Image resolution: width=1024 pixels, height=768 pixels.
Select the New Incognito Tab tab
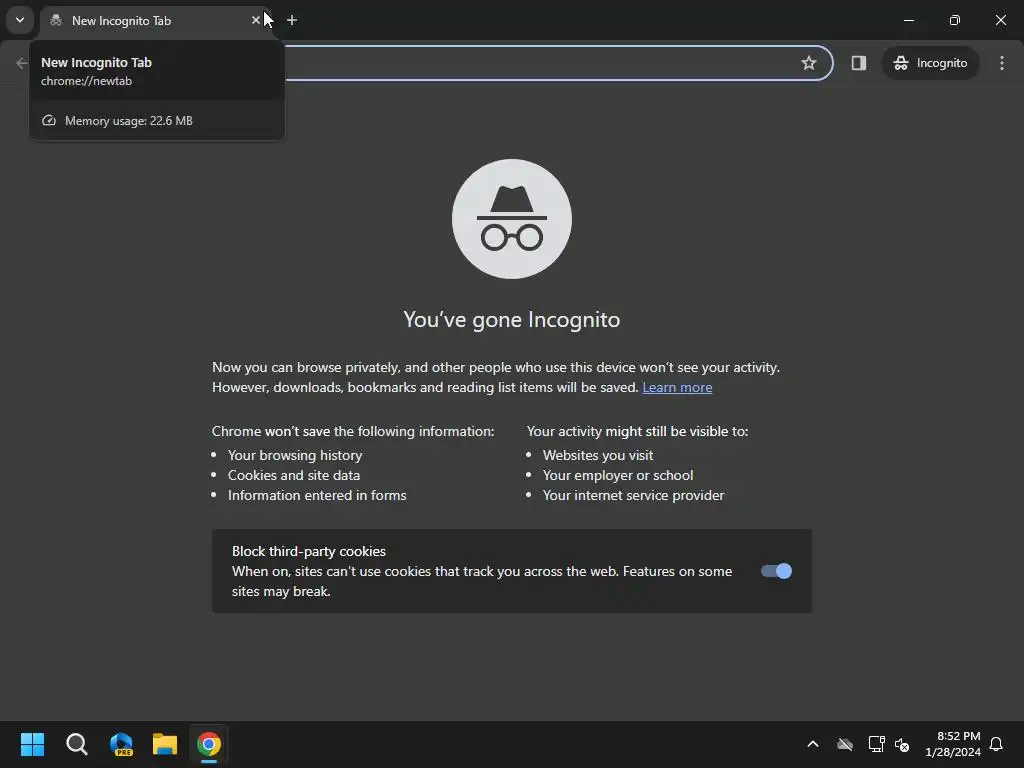point(155,21)
